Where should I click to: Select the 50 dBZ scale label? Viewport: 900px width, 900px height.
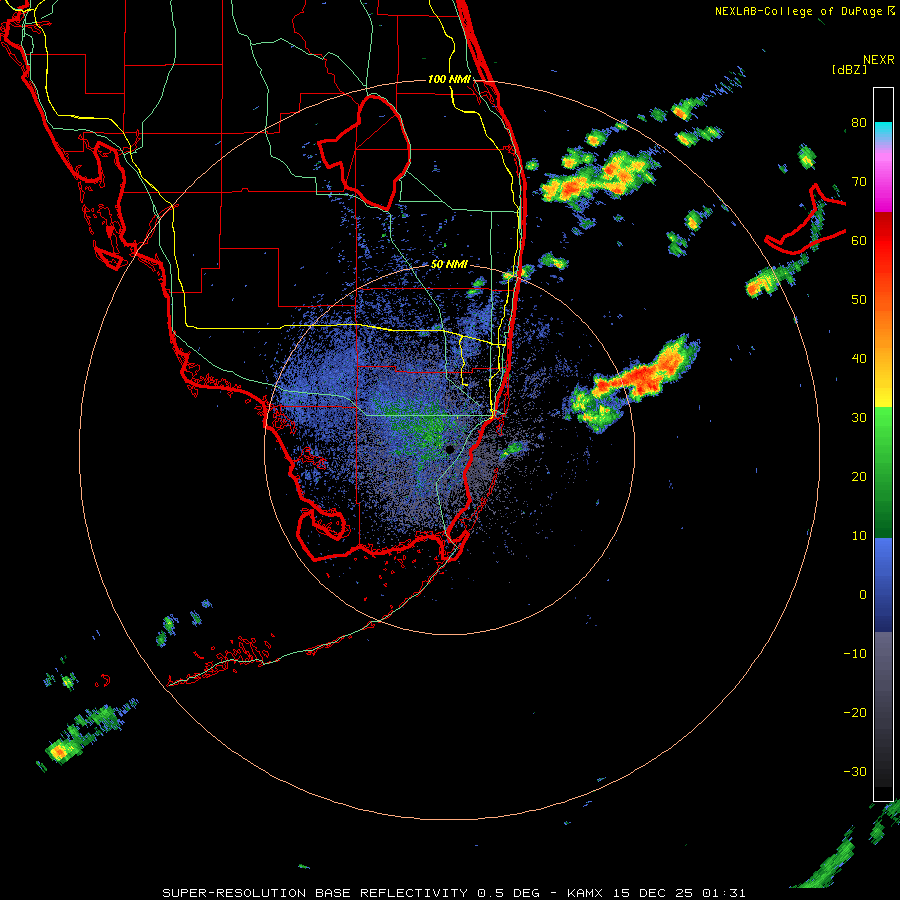coord(859,300)
